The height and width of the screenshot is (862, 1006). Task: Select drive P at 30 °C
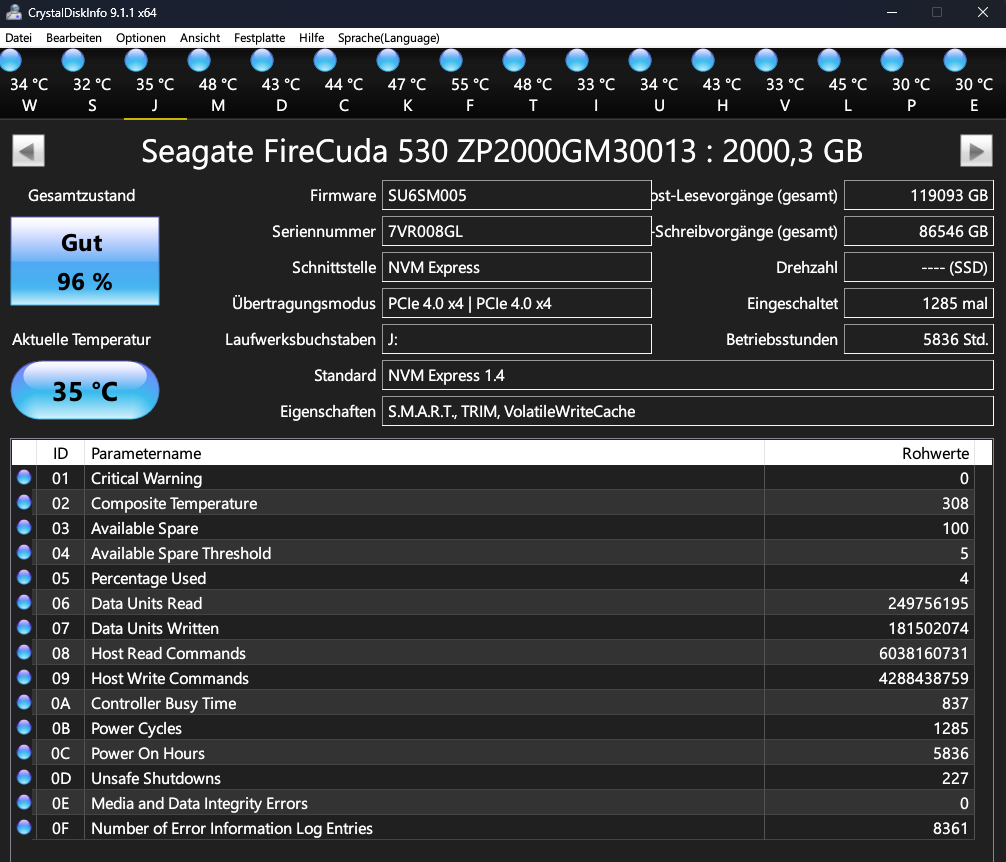tap(910, 83)
